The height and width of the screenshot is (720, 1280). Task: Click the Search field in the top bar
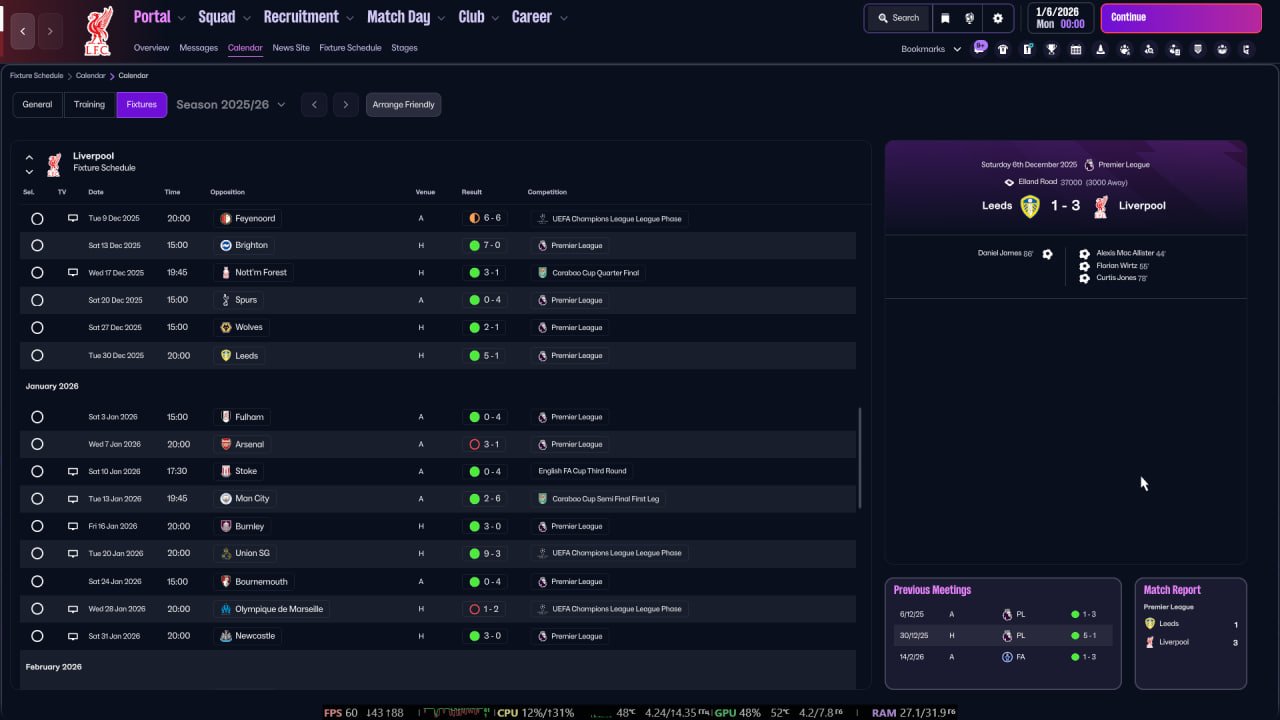(898, 18)
